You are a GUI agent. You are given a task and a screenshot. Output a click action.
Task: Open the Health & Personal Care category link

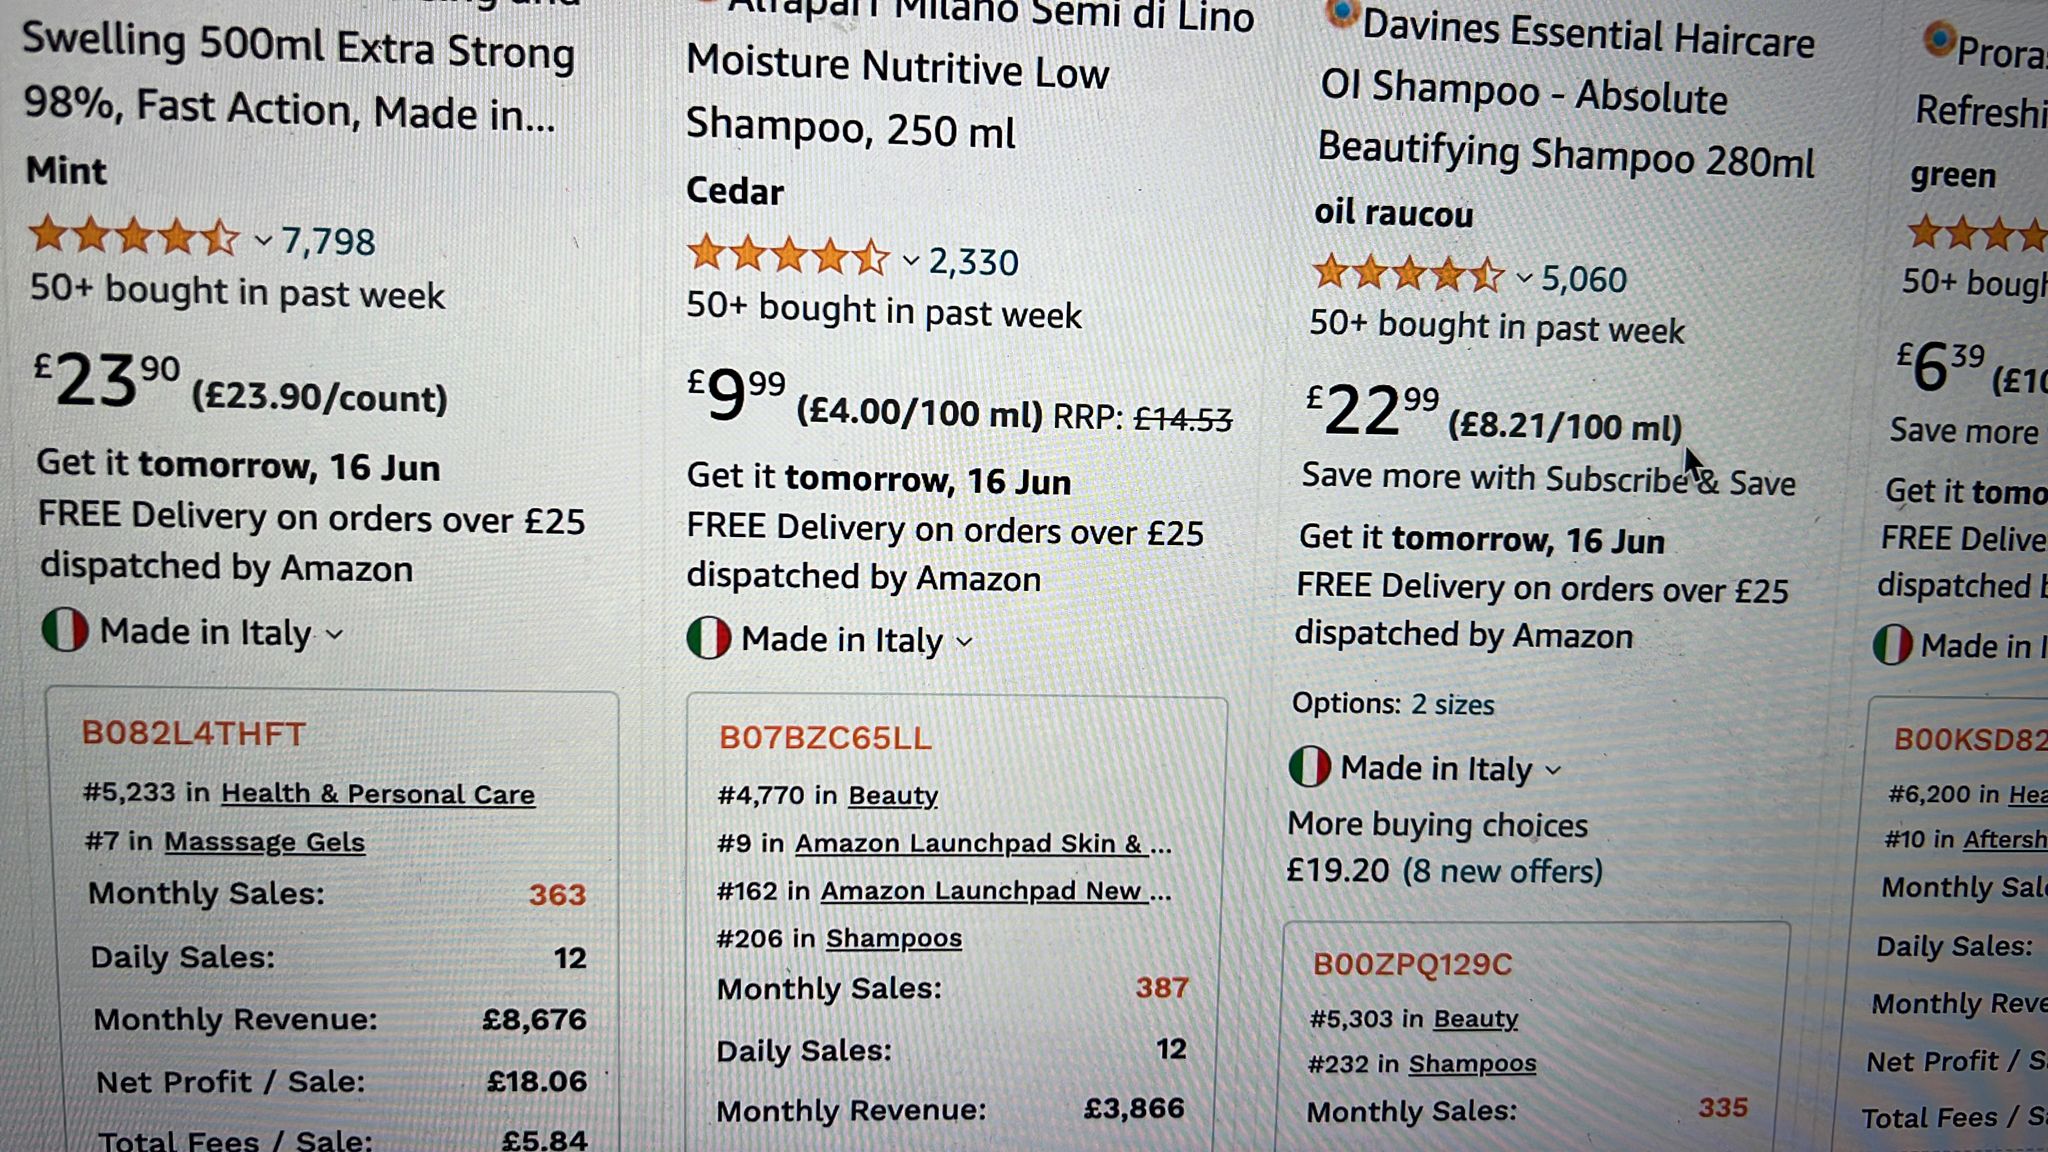[x=378, y=794]
